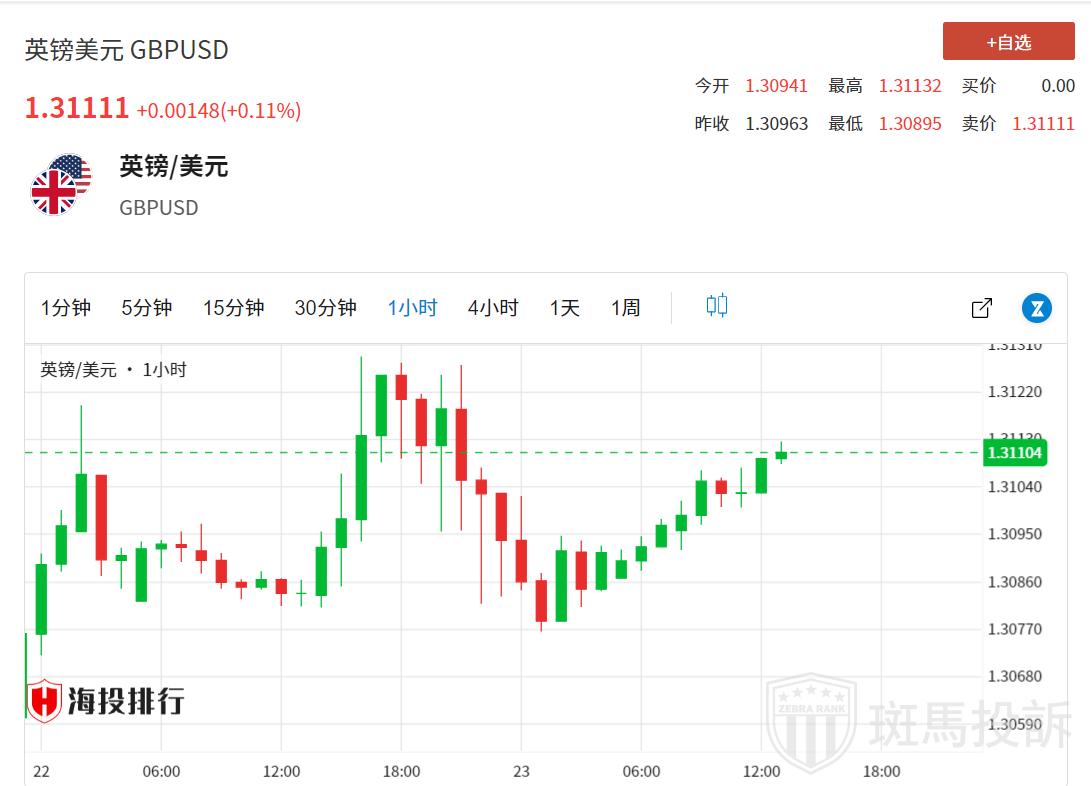Screen dimensions: 1091x786
Task: Click the 英镑/美元 · 1小时 chart legend
Action: coord(113,370)
